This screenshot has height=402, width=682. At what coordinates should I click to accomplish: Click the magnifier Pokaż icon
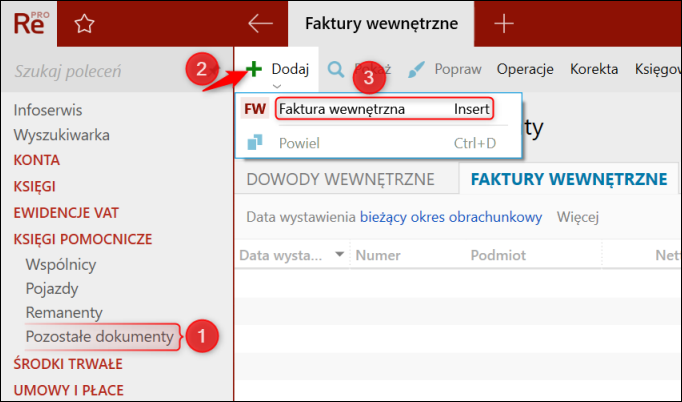tap(335, 69)
